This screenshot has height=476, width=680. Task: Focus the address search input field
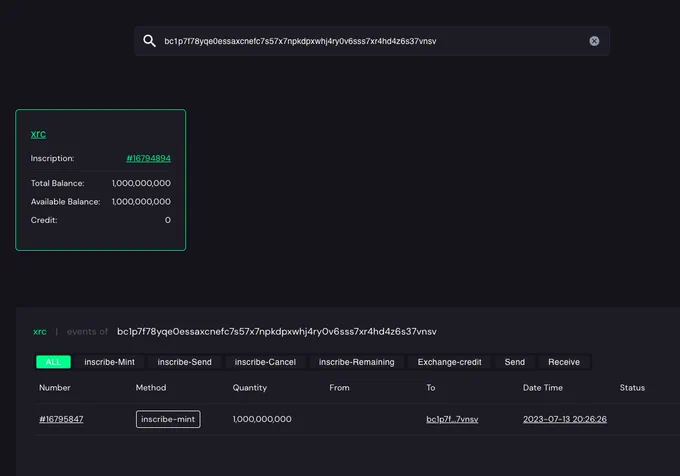(x=372, y=41)
